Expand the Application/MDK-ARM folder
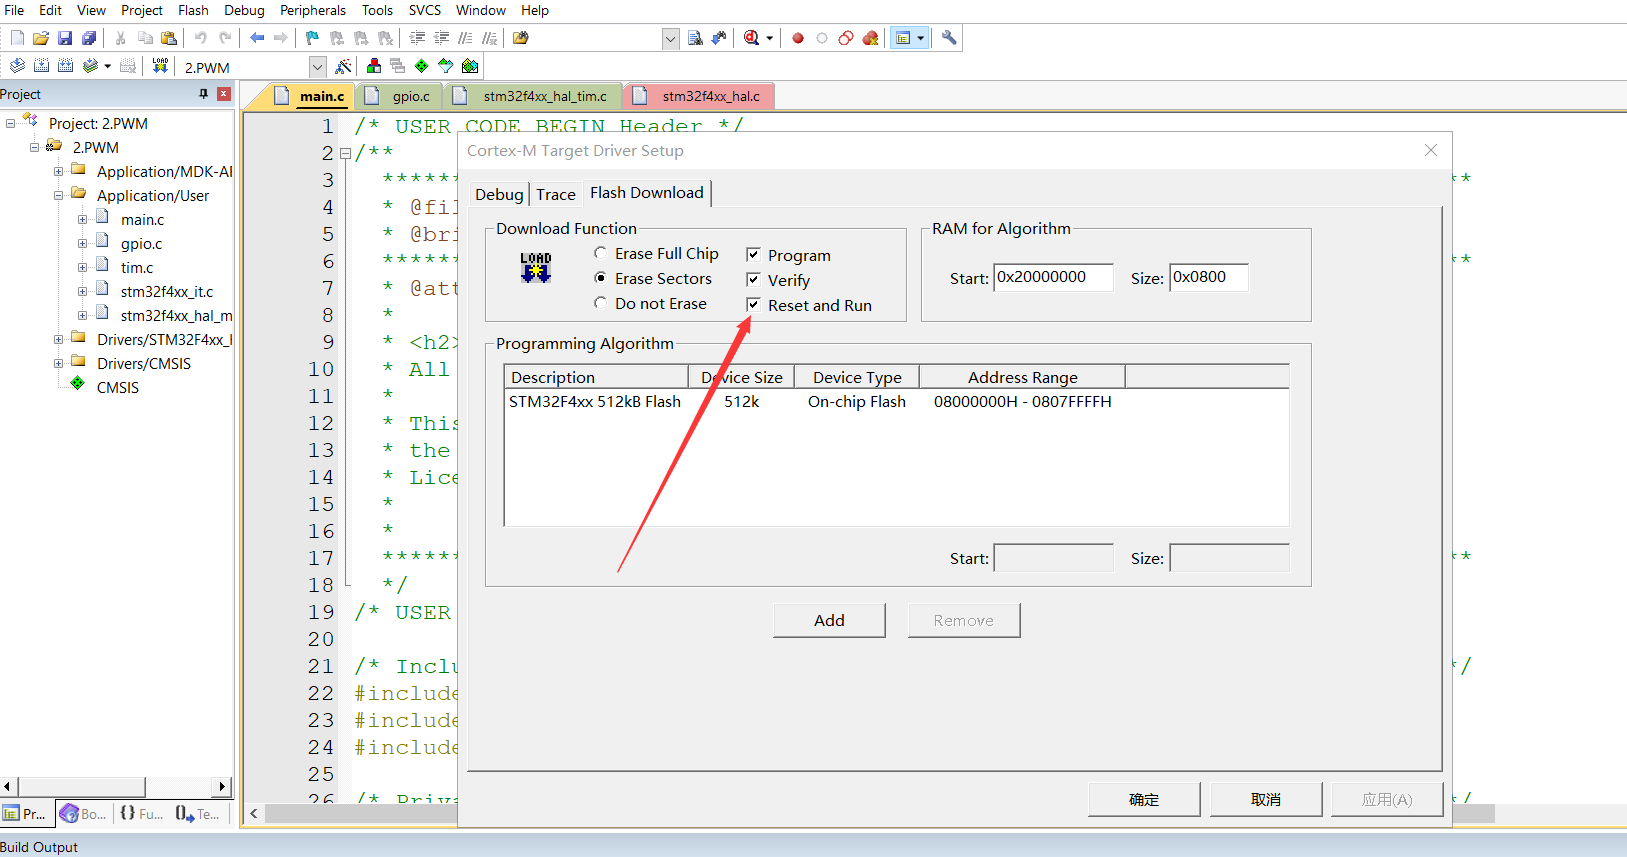This screenshot has height=857, width=1627. point(58,171)
